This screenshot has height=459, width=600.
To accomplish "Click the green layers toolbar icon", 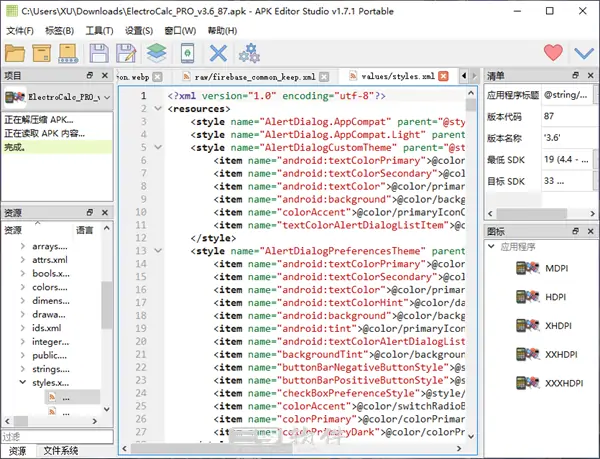I will point(157,52).
